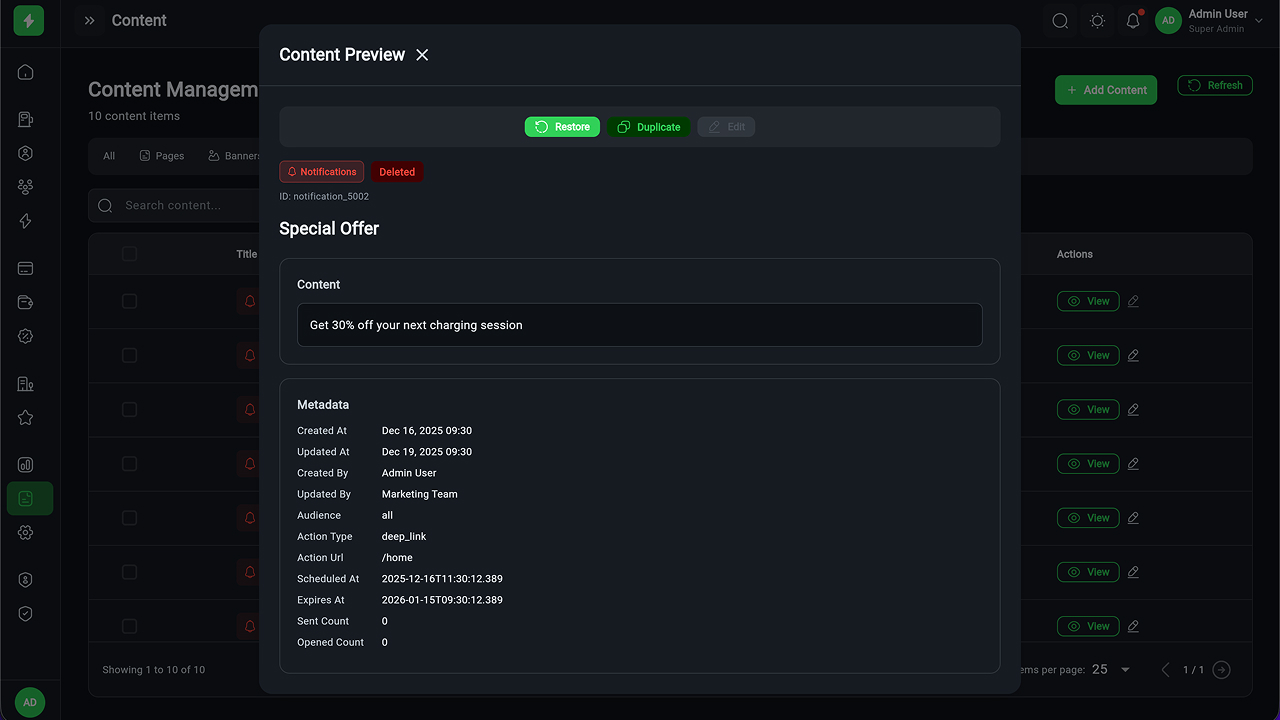
Task: Open the charging stations fuel-pump icon
Action: pos(26,120)
